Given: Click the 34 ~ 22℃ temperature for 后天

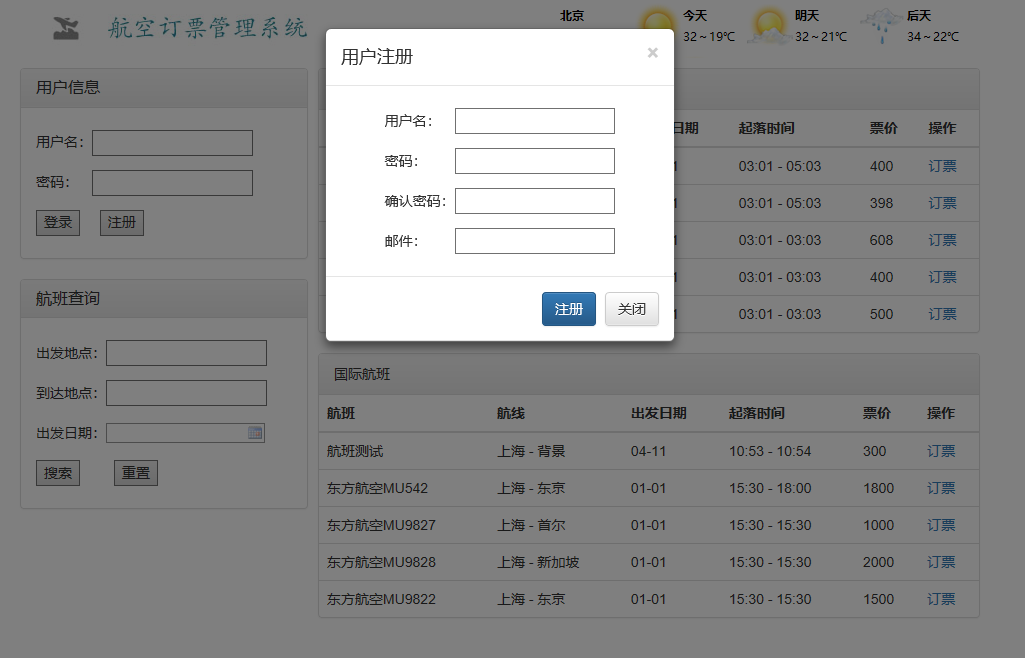Looking at the screenshot, I should click(933, 37).
